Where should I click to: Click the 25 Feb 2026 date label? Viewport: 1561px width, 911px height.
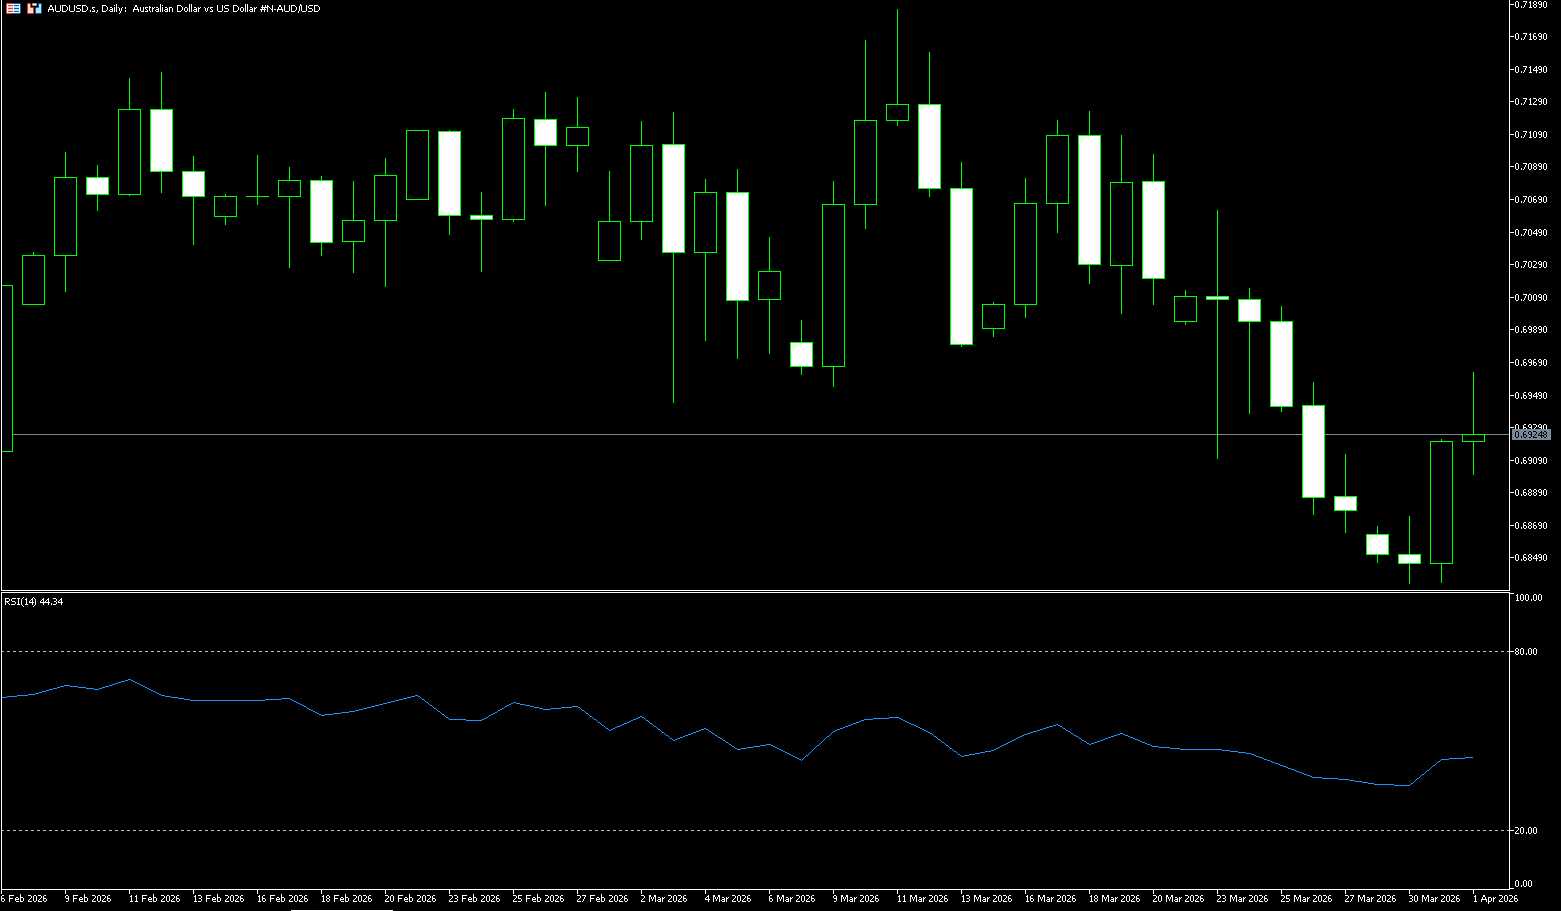pos(538,899)
